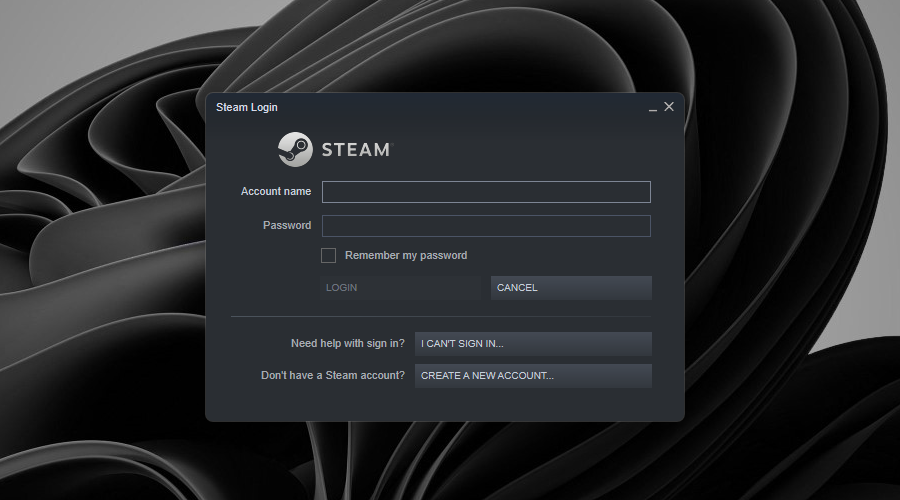Focus the Account name input field
Viewport: 900px width, 500px height.
click(x=486, y=192)
